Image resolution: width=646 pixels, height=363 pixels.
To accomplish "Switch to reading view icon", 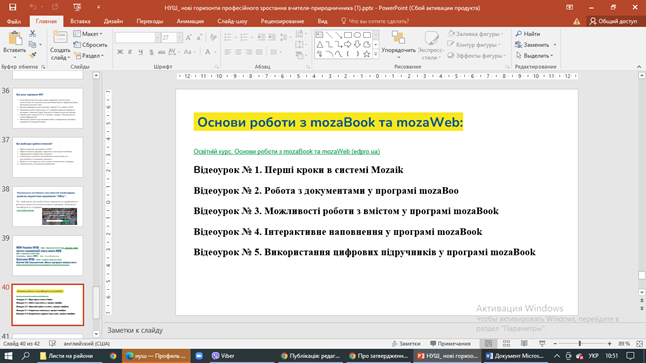I will click(524, 343).
